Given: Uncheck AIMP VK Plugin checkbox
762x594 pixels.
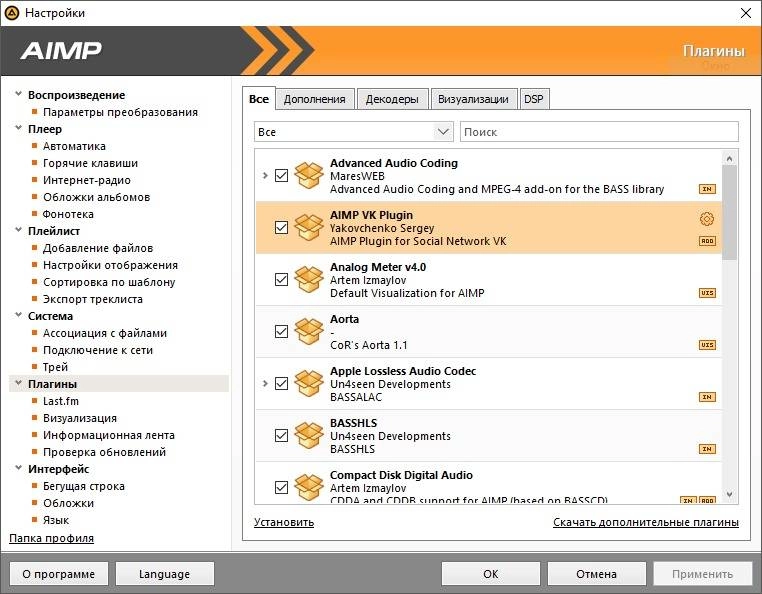Looking at the screenshot, I should click(281, 227).
